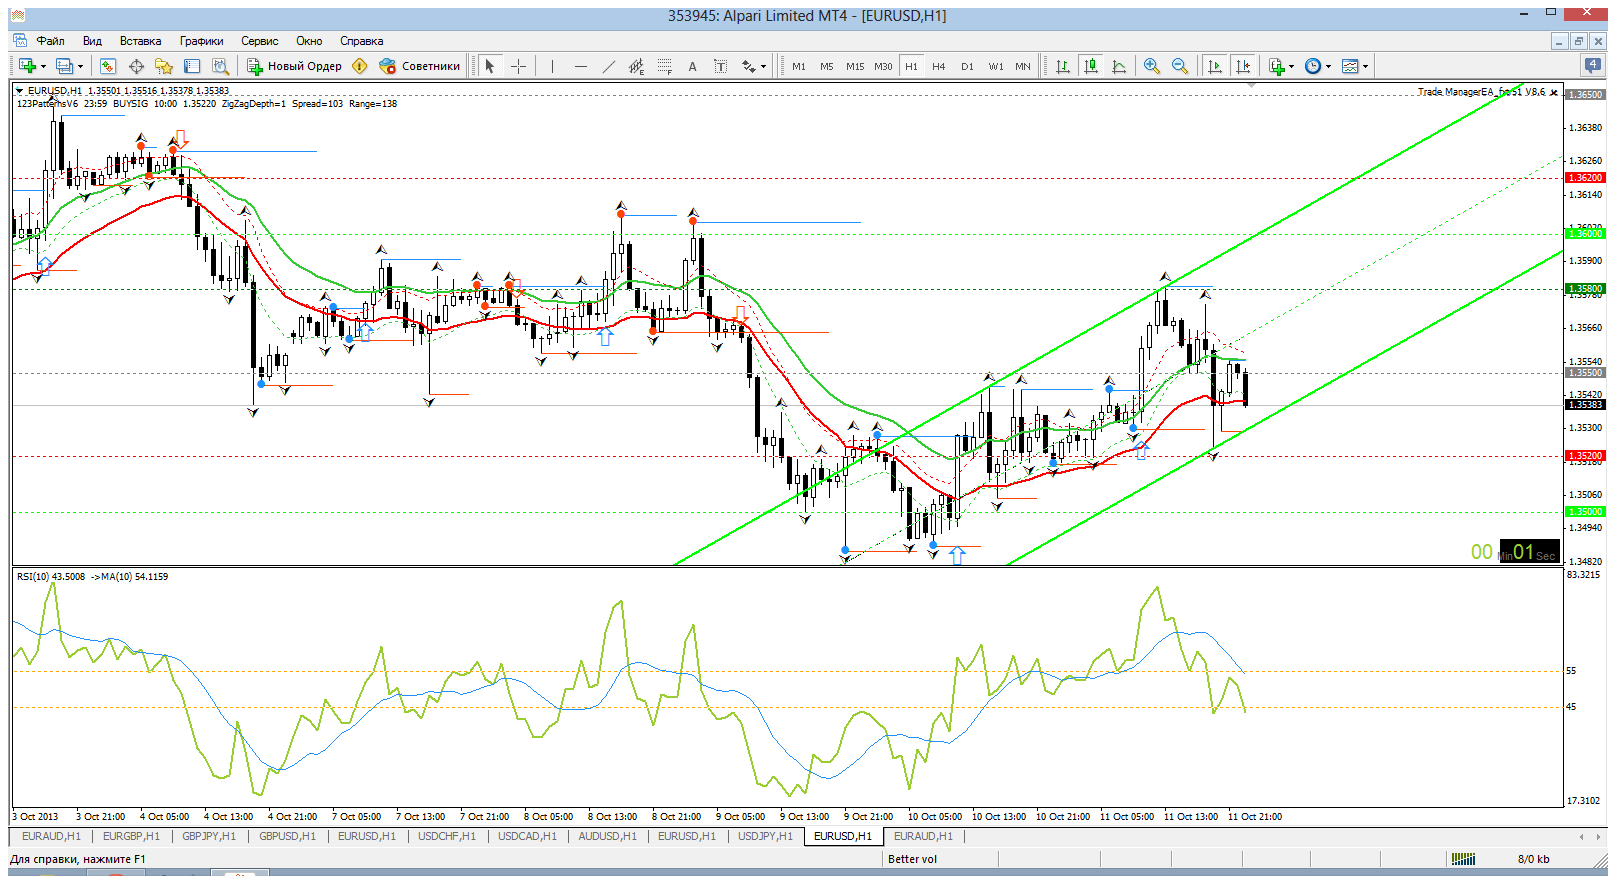Select the H4 timeframe button
This screenshot has height=876, width=1616.
(x=938, y=66)
